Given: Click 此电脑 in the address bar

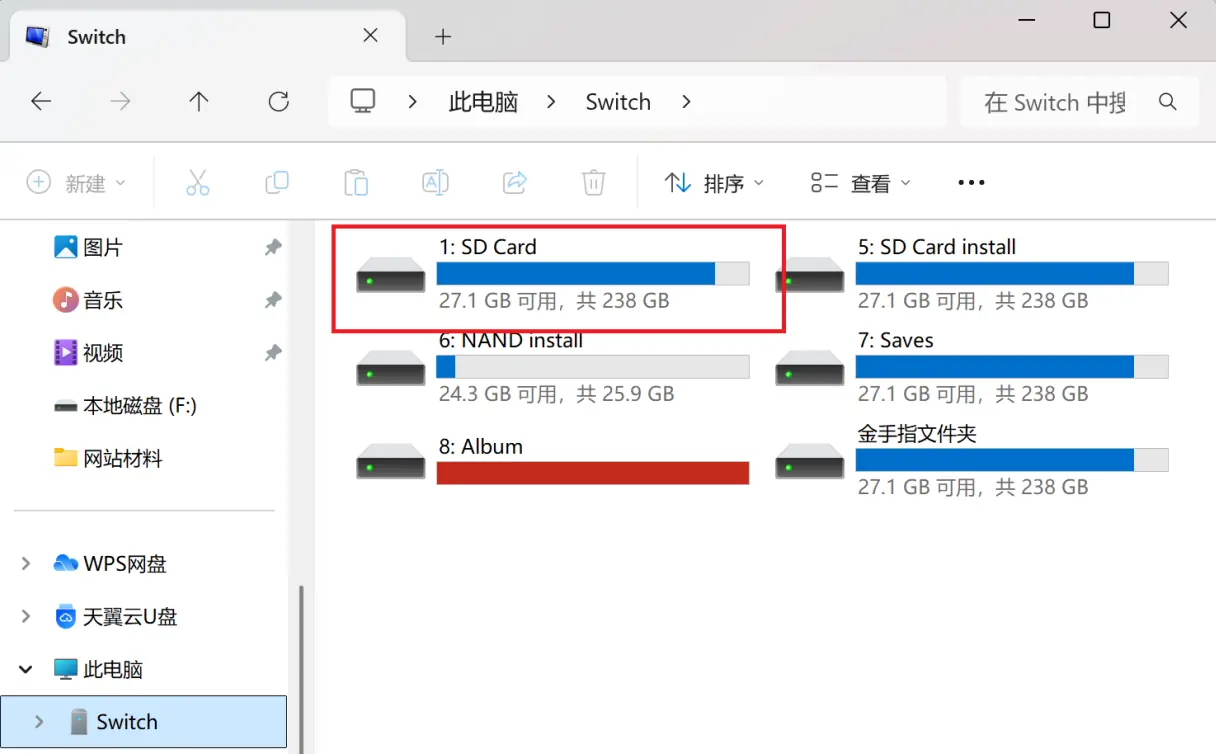Looking at the screenshot, I should point(484,102).
